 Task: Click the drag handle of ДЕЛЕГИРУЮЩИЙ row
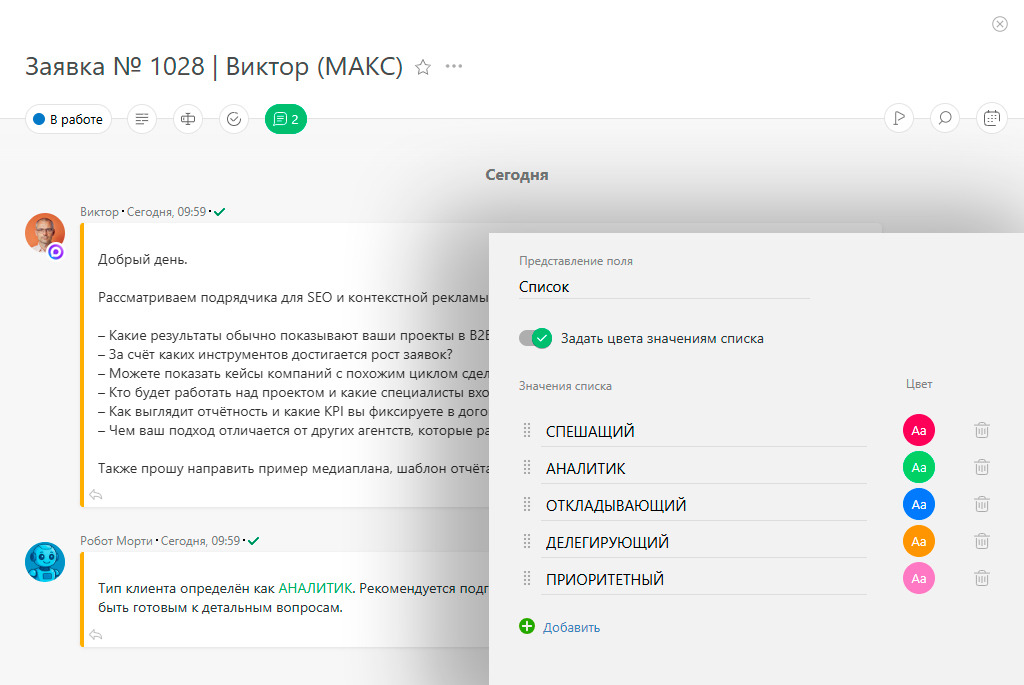point(527,541)
